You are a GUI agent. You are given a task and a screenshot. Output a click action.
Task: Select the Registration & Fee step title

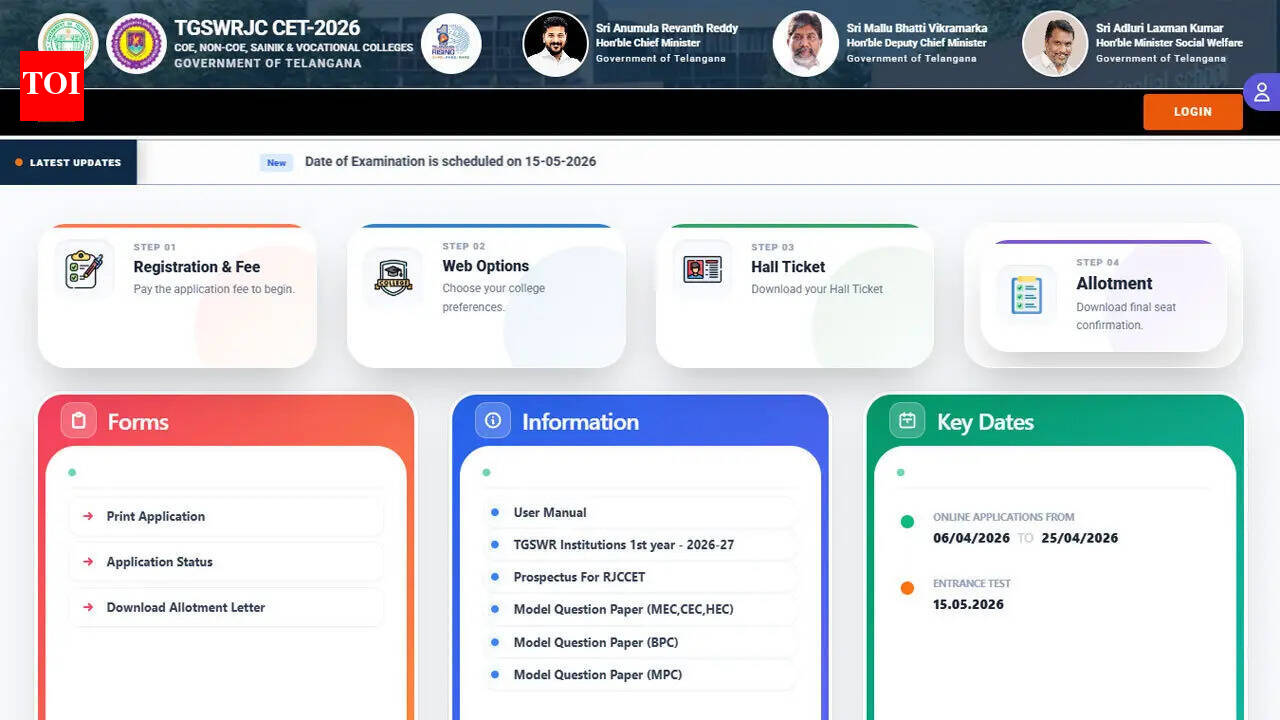(x=197, y=267)
